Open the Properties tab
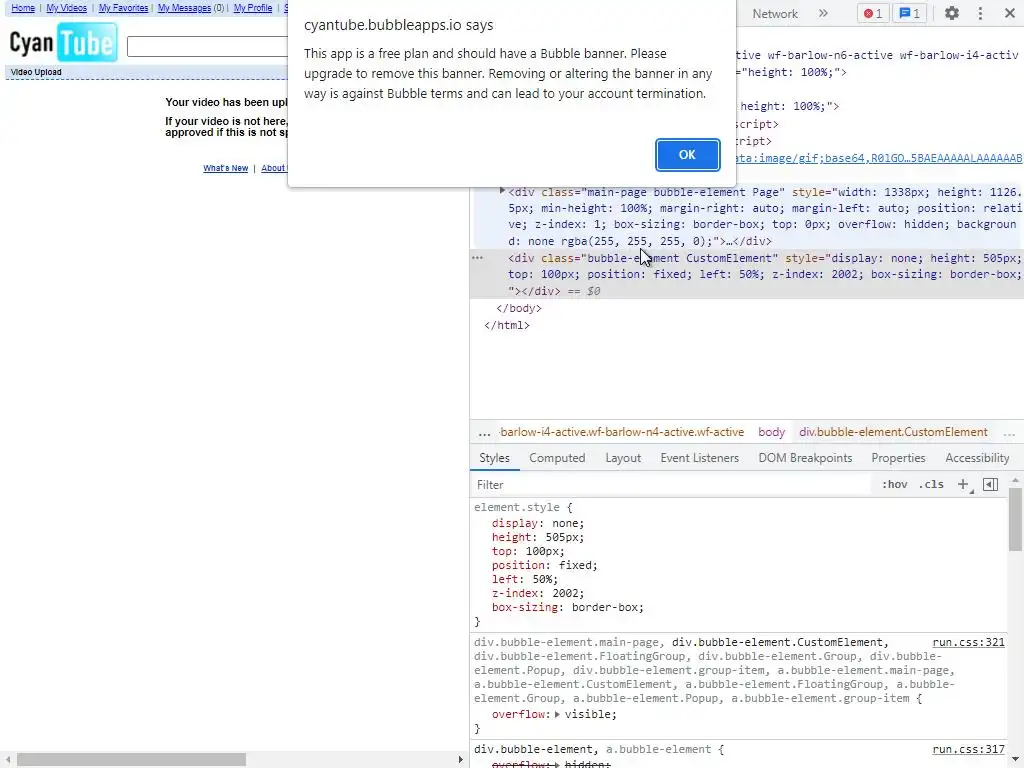The width and height of the screenshot is (1024, 768). pyautogui.click(x=898, y=458)
